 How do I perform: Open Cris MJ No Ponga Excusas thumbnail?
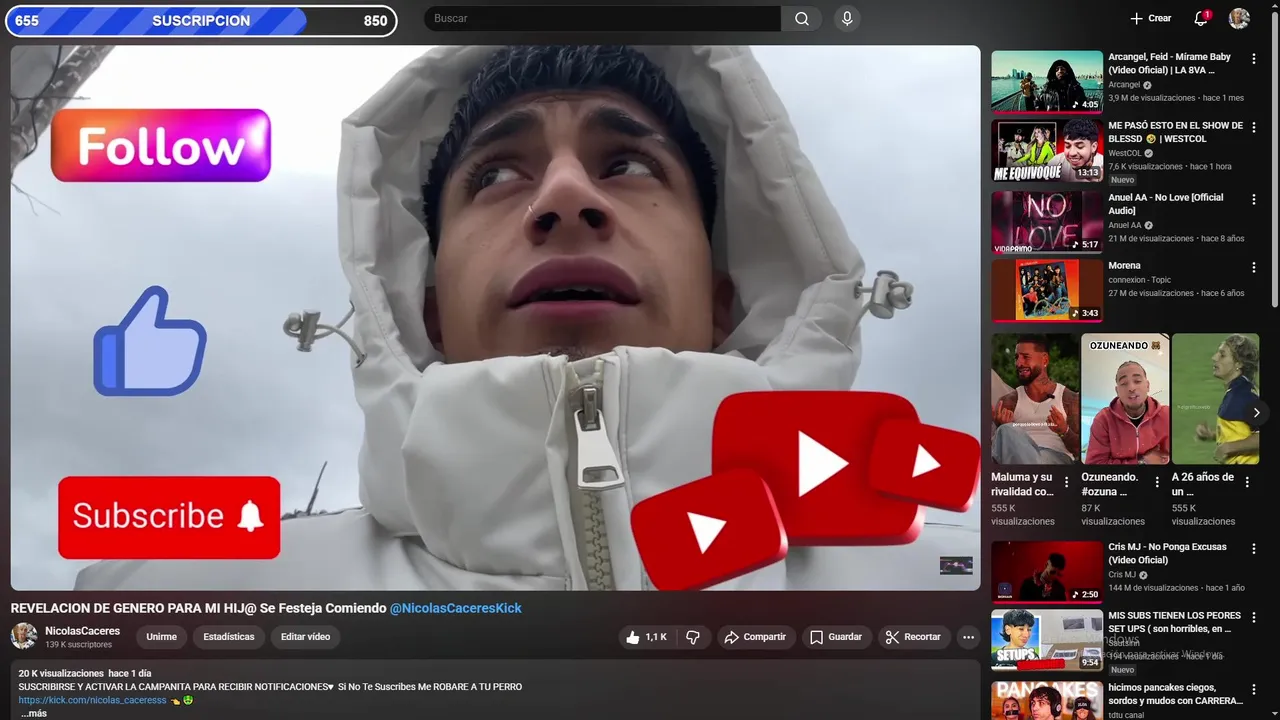point(1047,571)
